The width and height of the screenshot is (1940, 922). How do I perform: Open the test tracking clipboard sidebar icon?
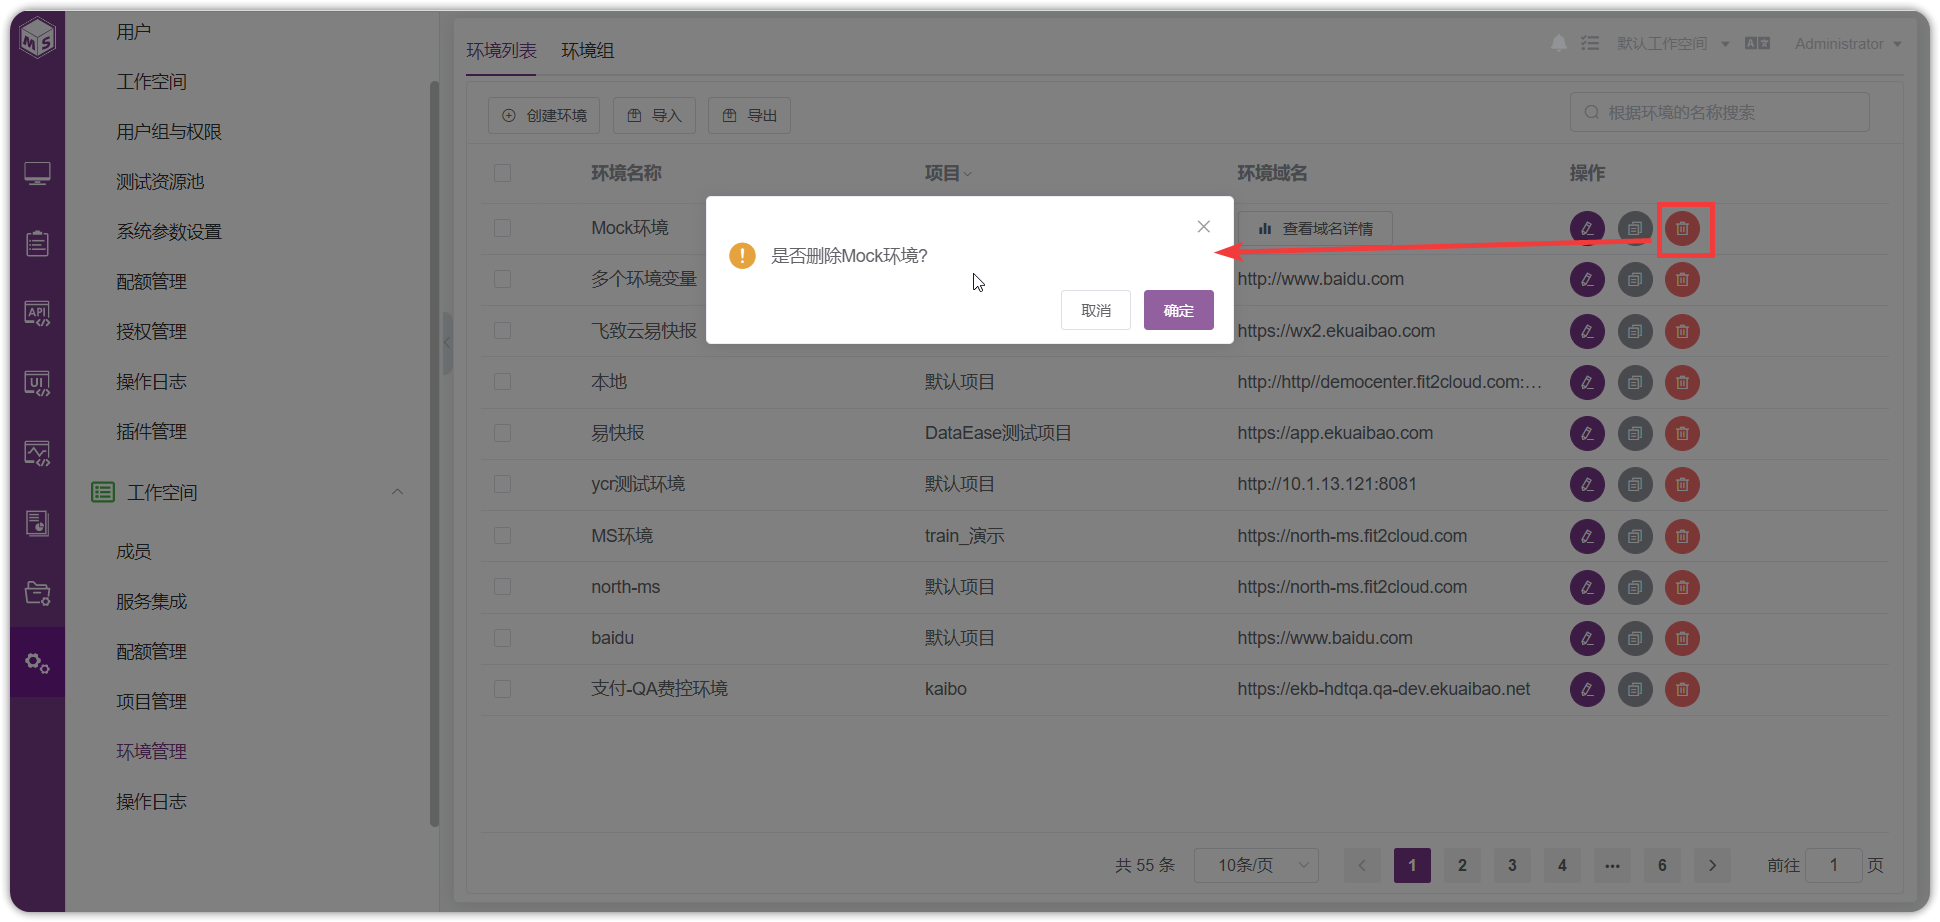[37, 243]
